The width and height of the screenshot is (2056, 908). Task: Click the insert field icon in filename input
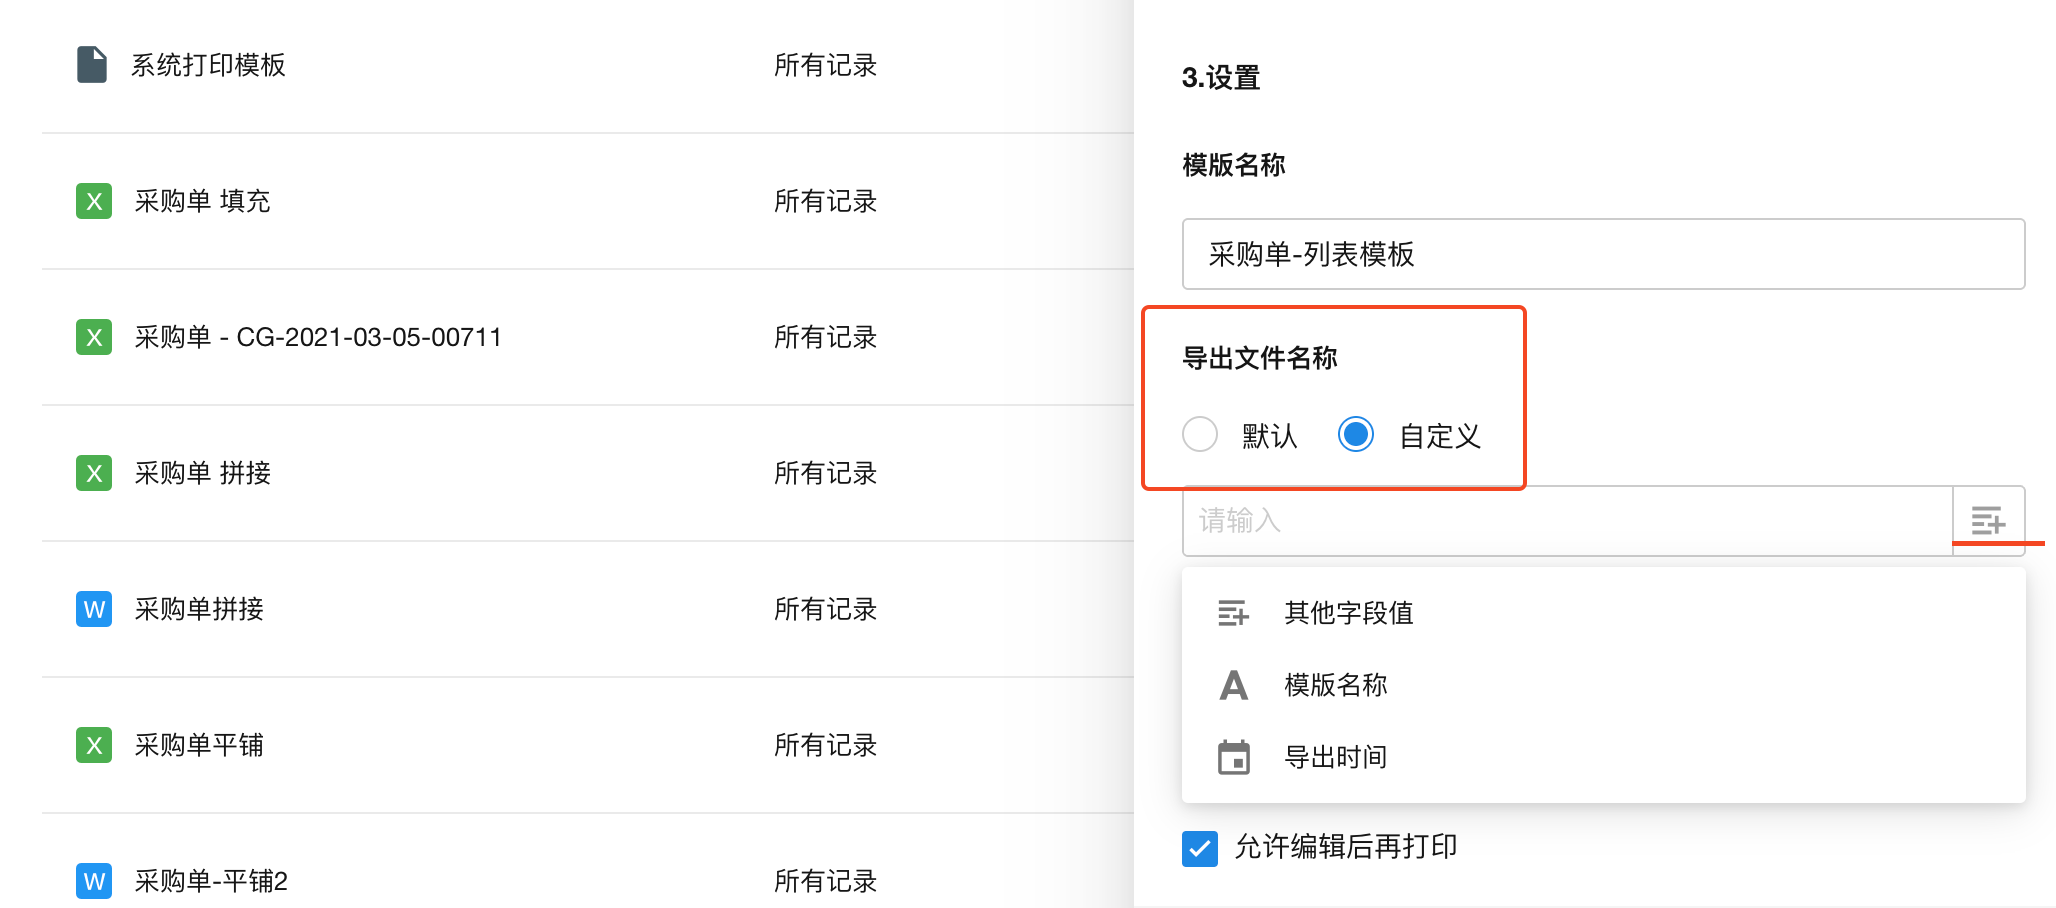1988,521
